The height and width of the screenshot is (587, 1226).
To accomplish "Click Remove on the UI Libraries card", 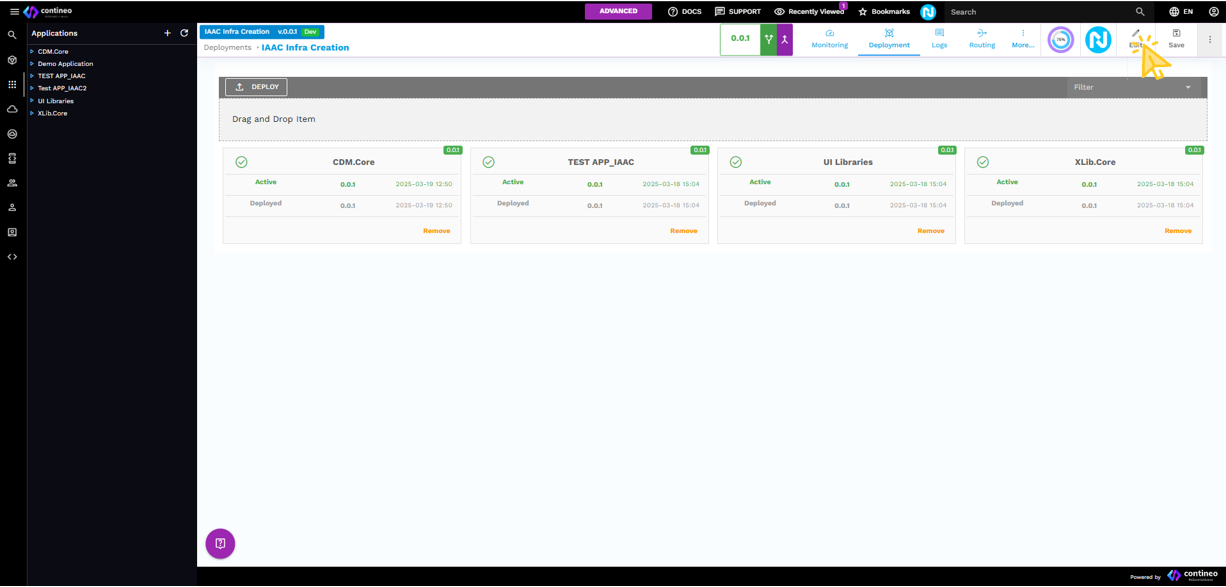I will click(x=930, y=231).
